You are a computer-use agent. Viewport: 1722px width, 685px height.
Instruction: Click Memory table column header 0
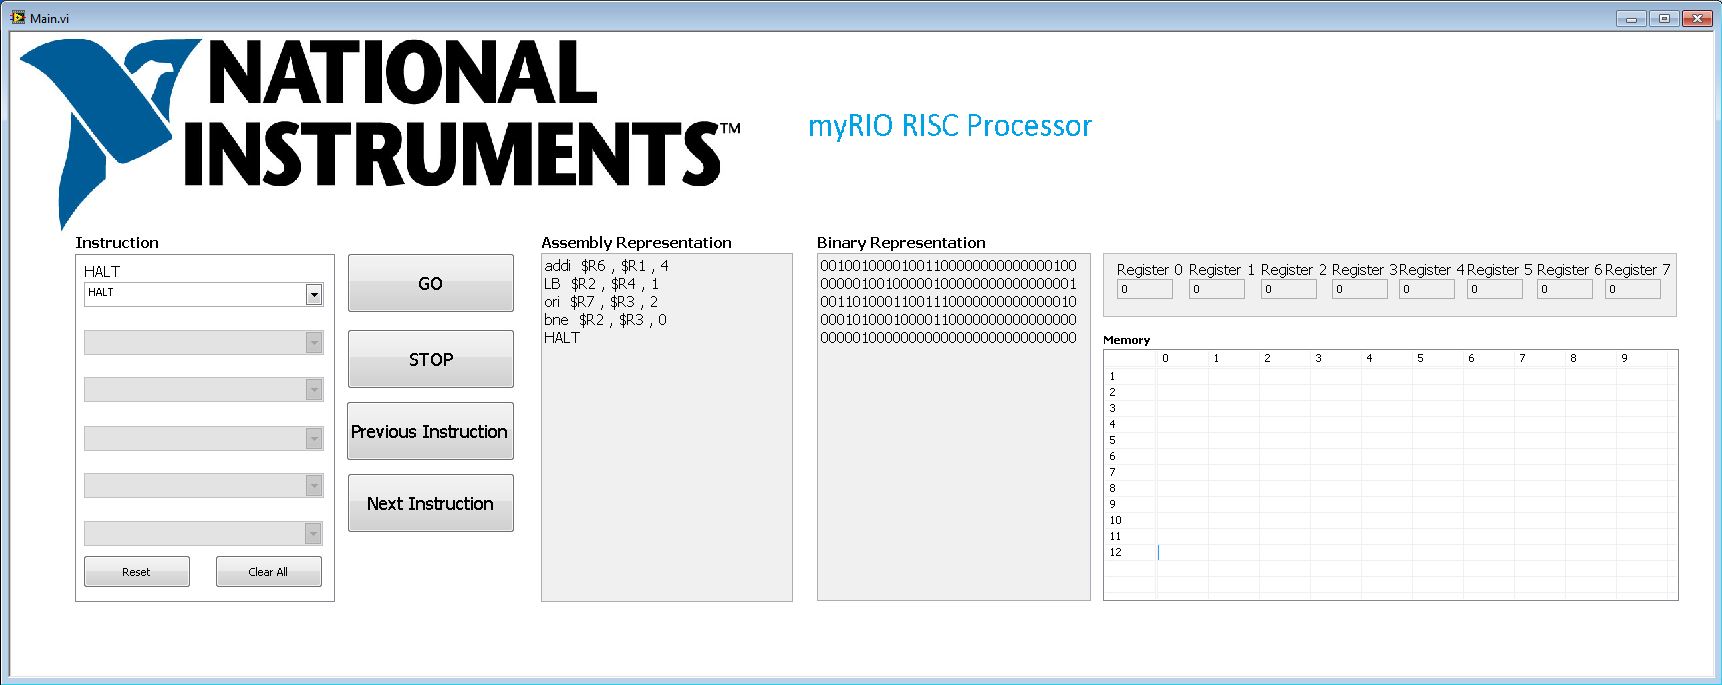(x=1165, y=358)
